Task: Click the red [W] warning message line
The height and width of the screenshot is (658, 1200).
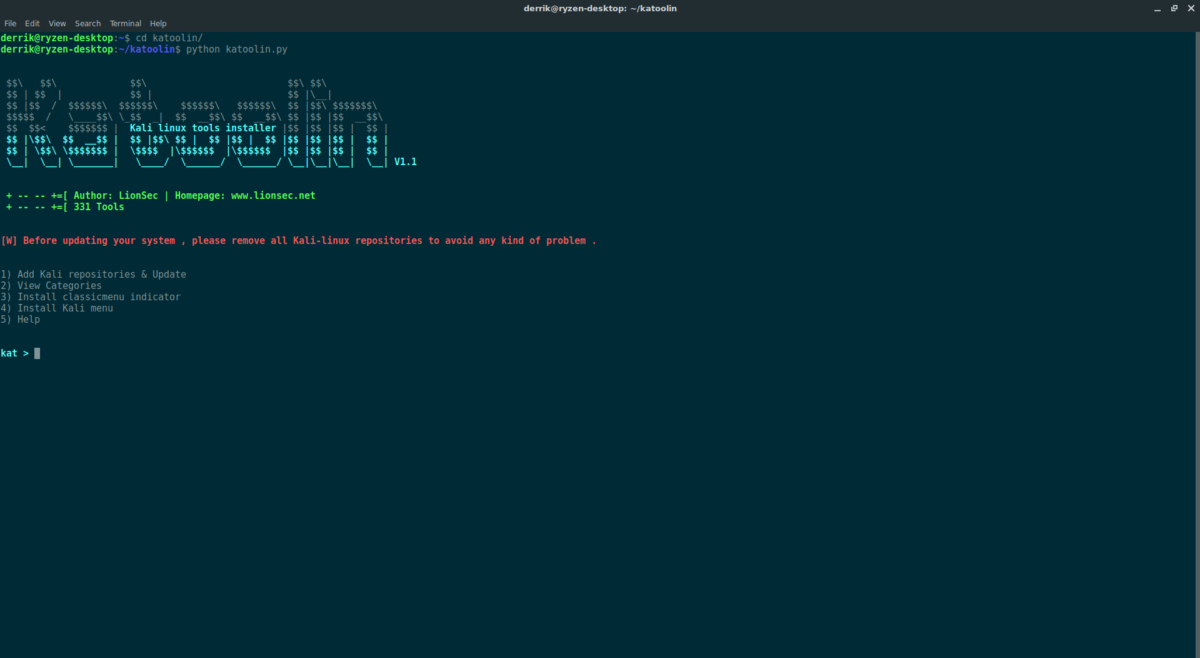Action: point(298,240)
